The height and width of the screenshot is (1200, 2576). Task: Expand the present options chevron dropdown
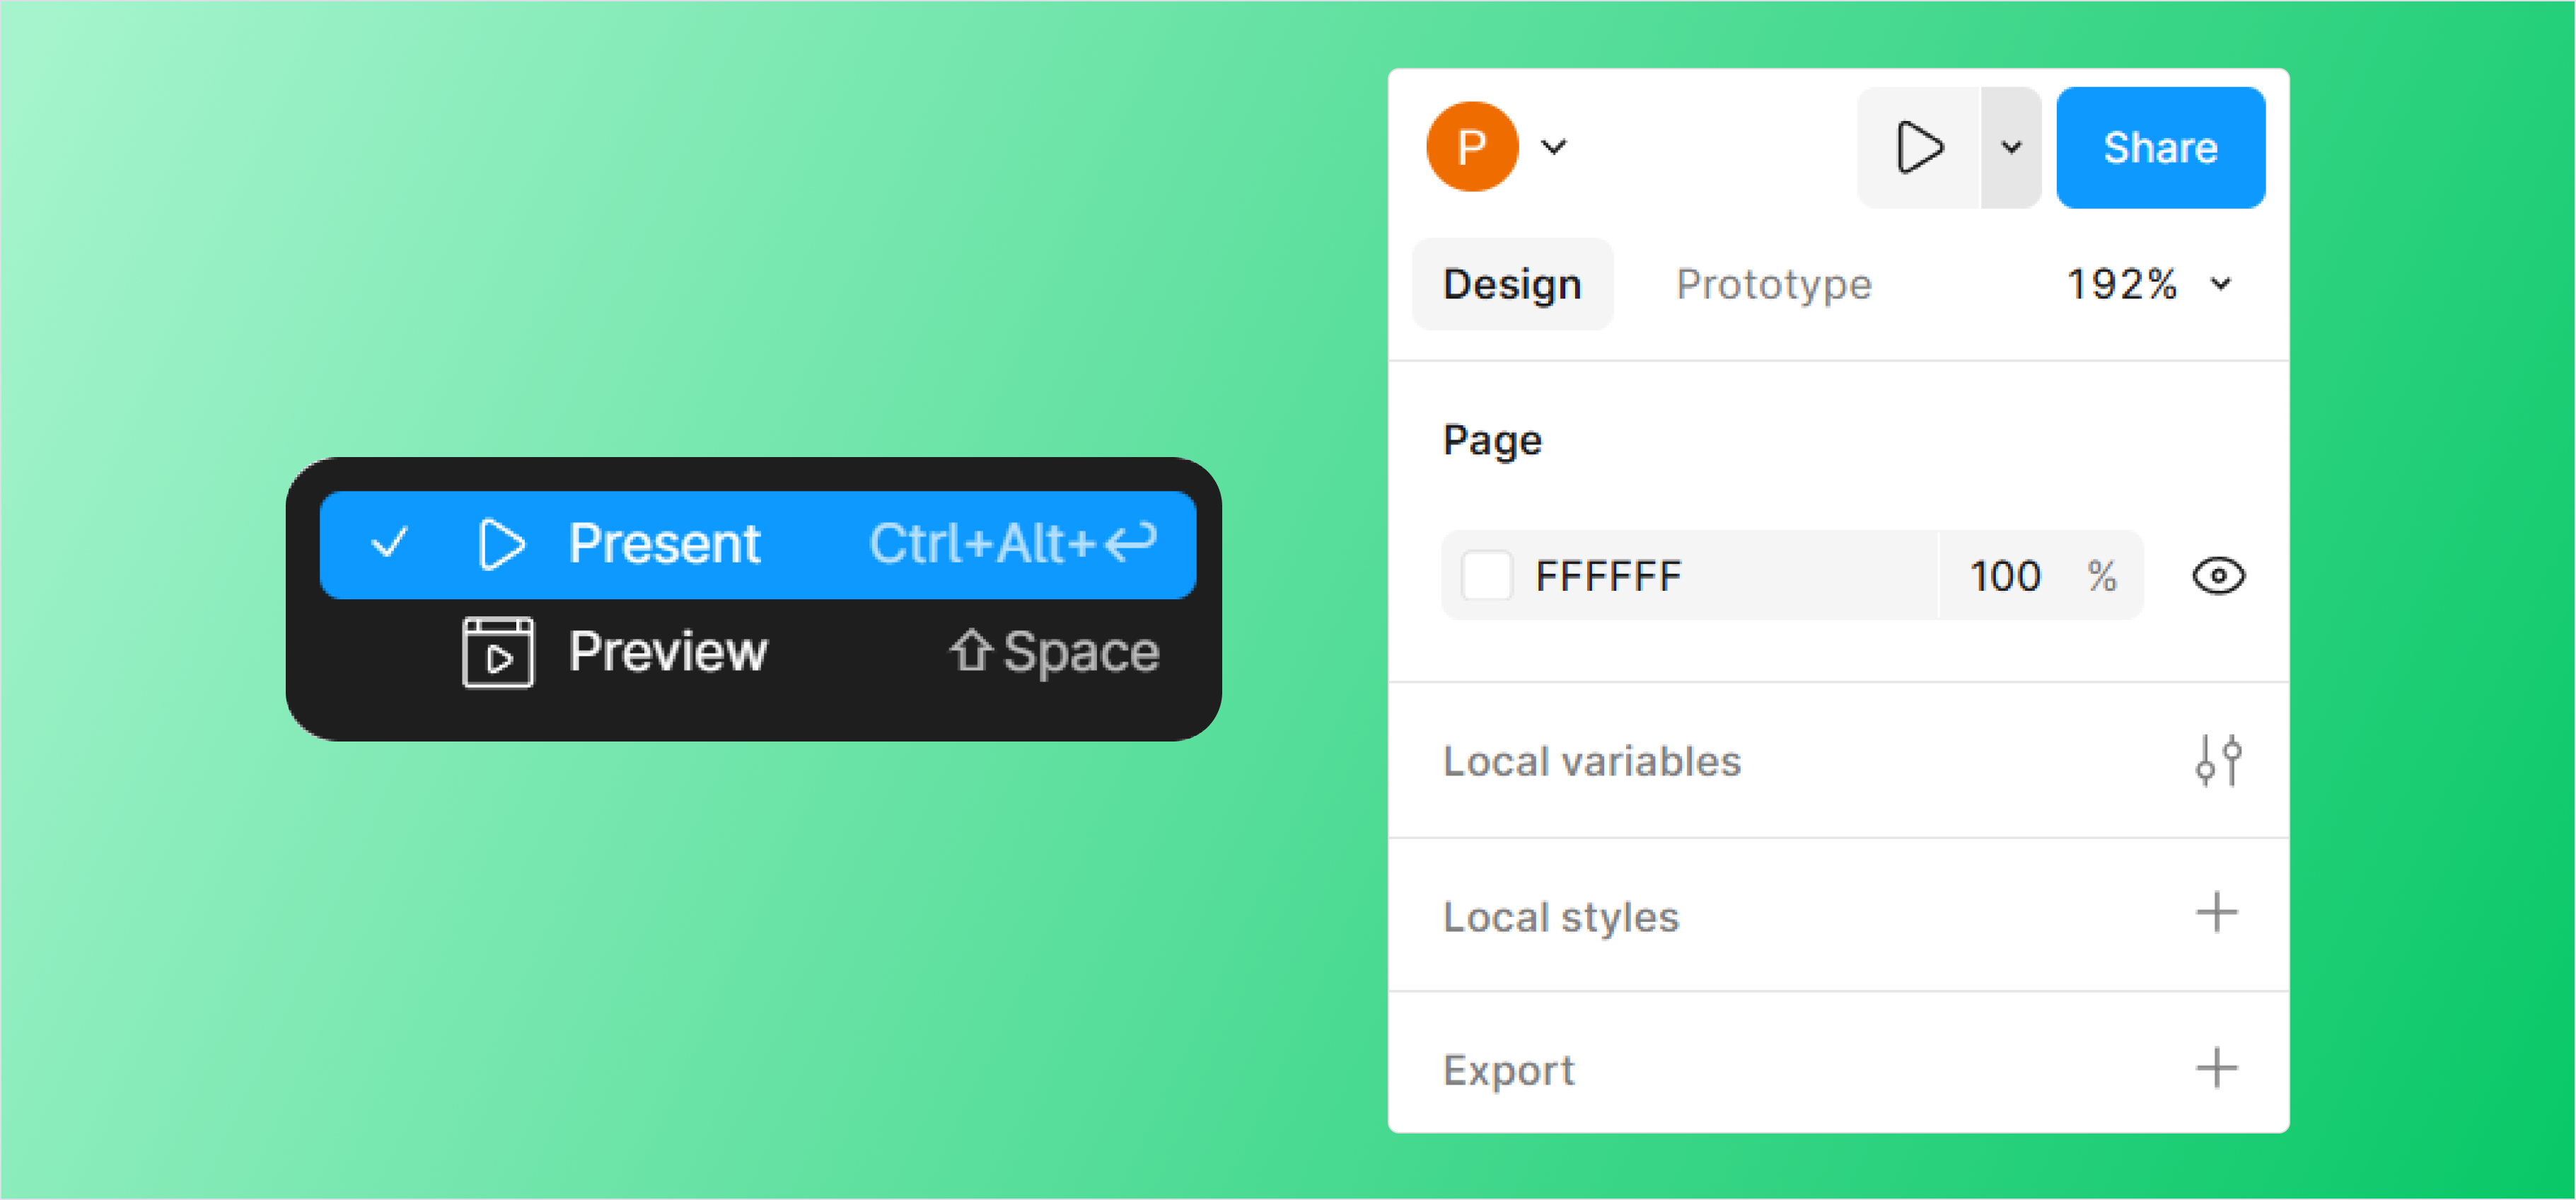(2011, 148)
